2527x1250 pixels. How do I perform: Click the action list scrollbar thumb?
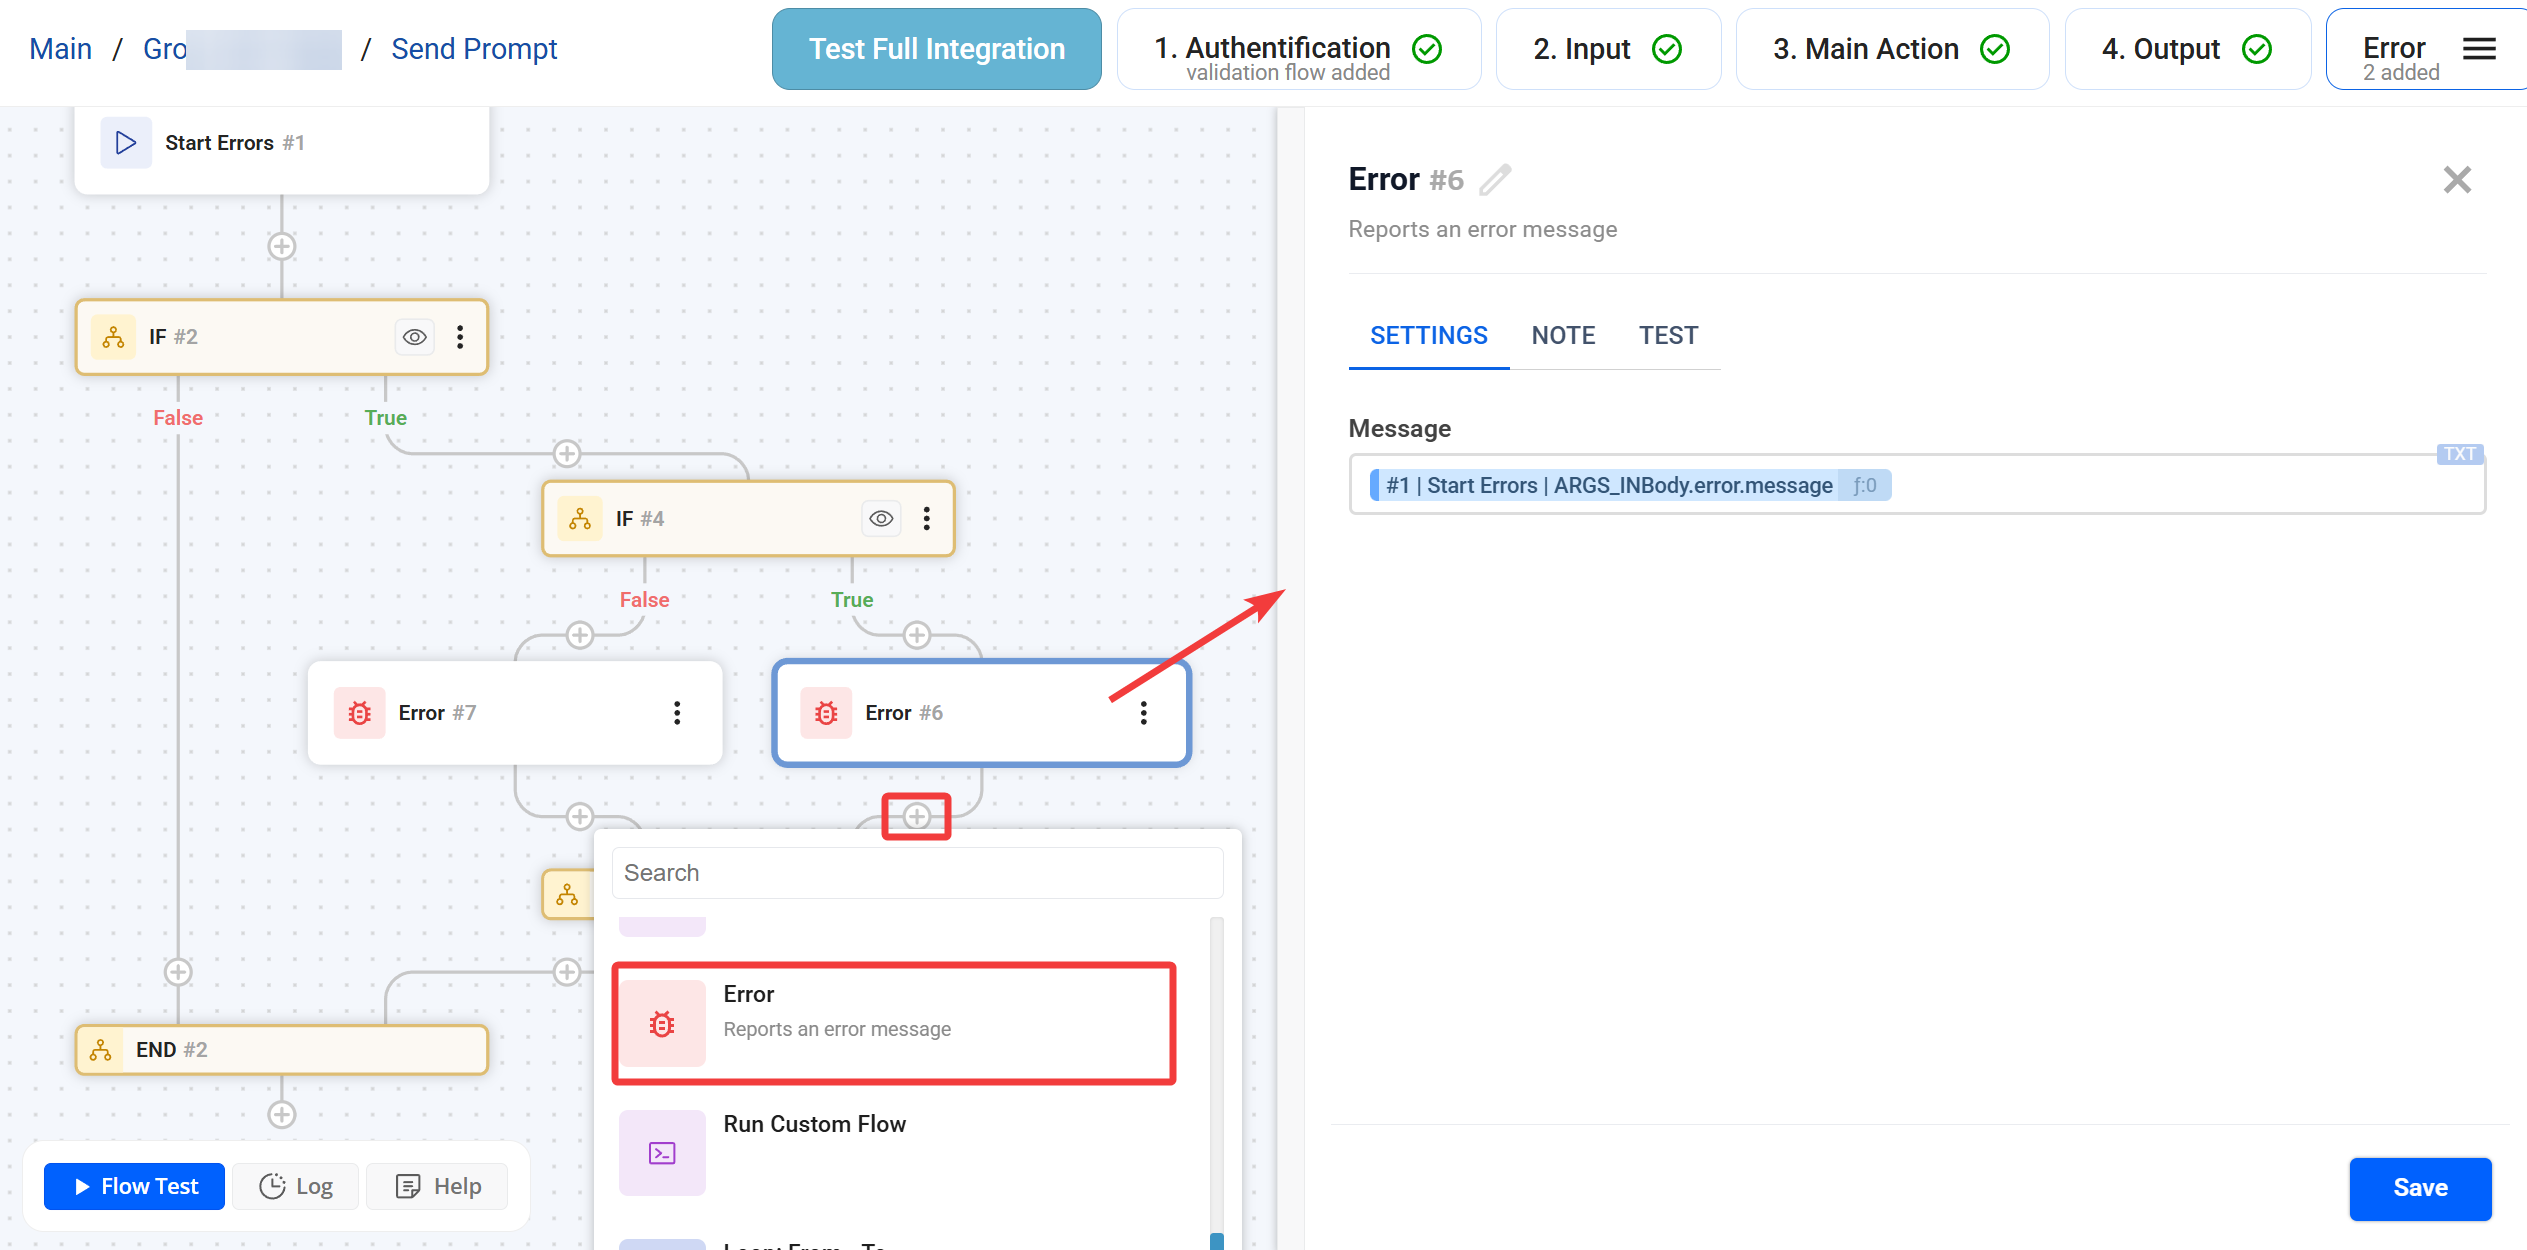1217,1241
